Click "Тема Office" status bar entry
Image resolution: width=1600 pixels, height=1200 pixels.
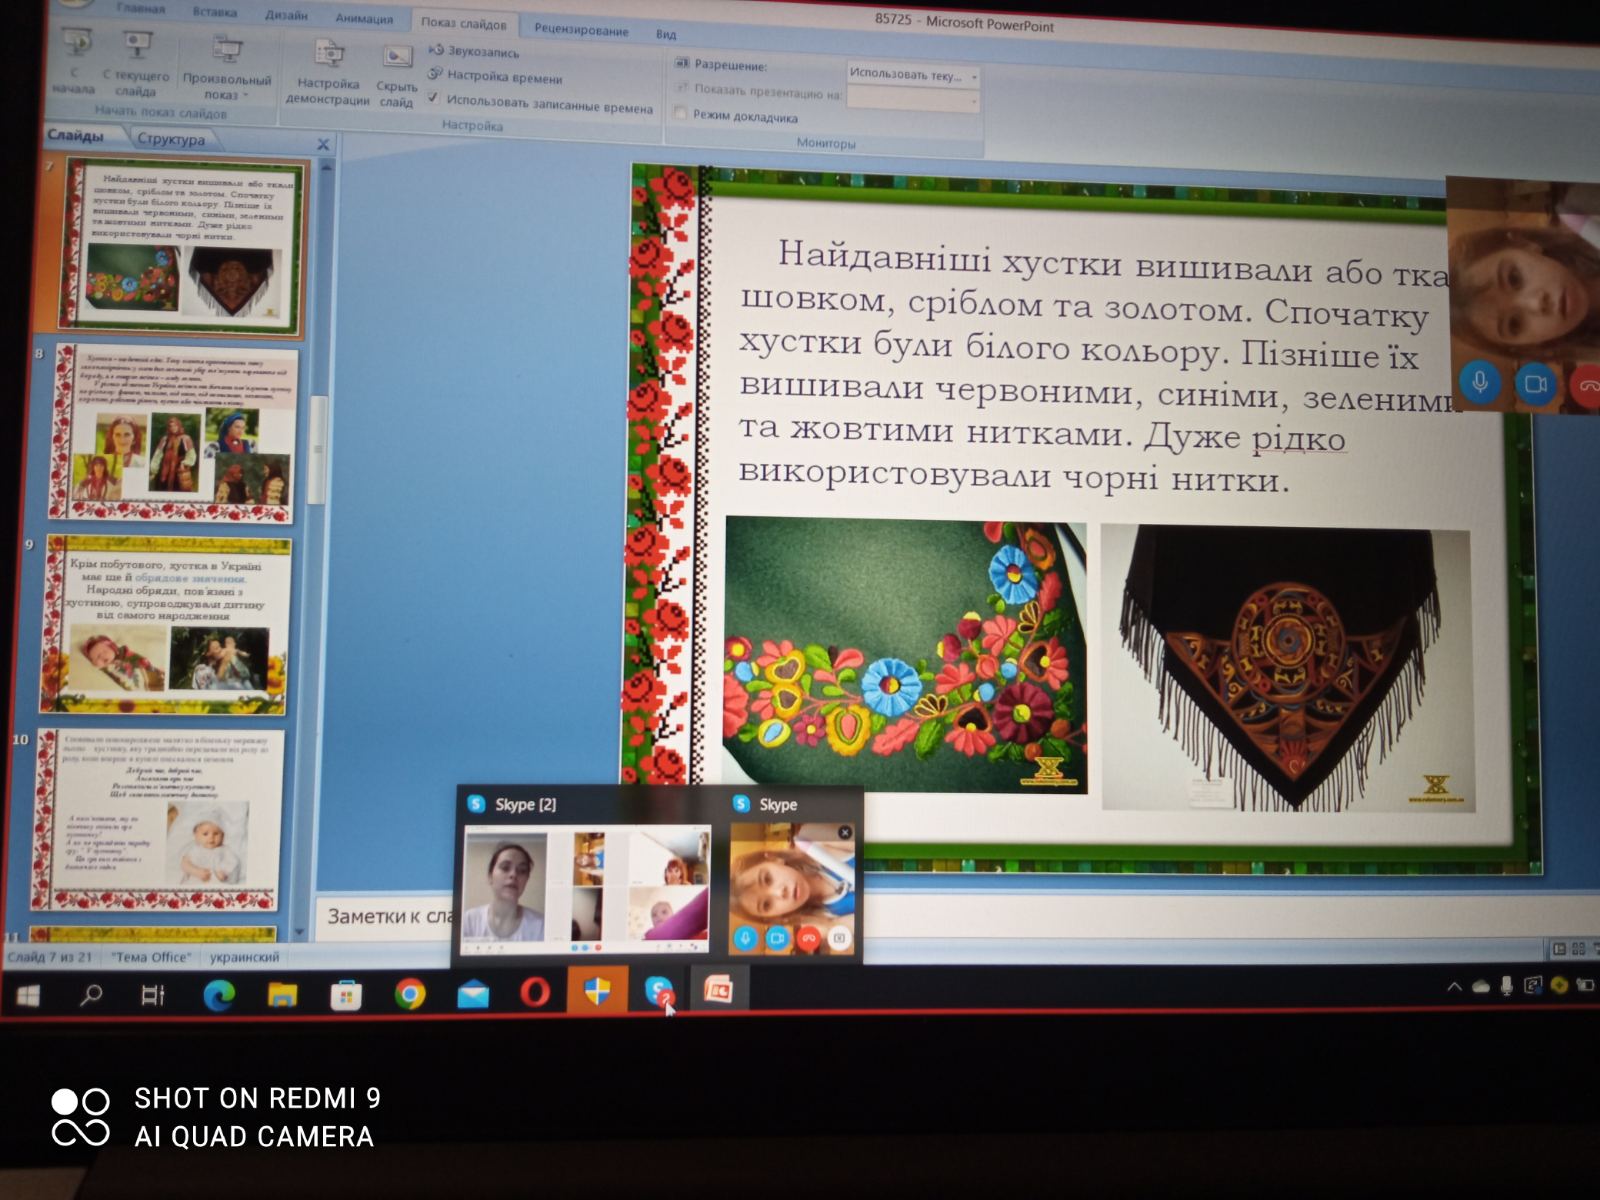pyautogui.click(x=150, y=957)
